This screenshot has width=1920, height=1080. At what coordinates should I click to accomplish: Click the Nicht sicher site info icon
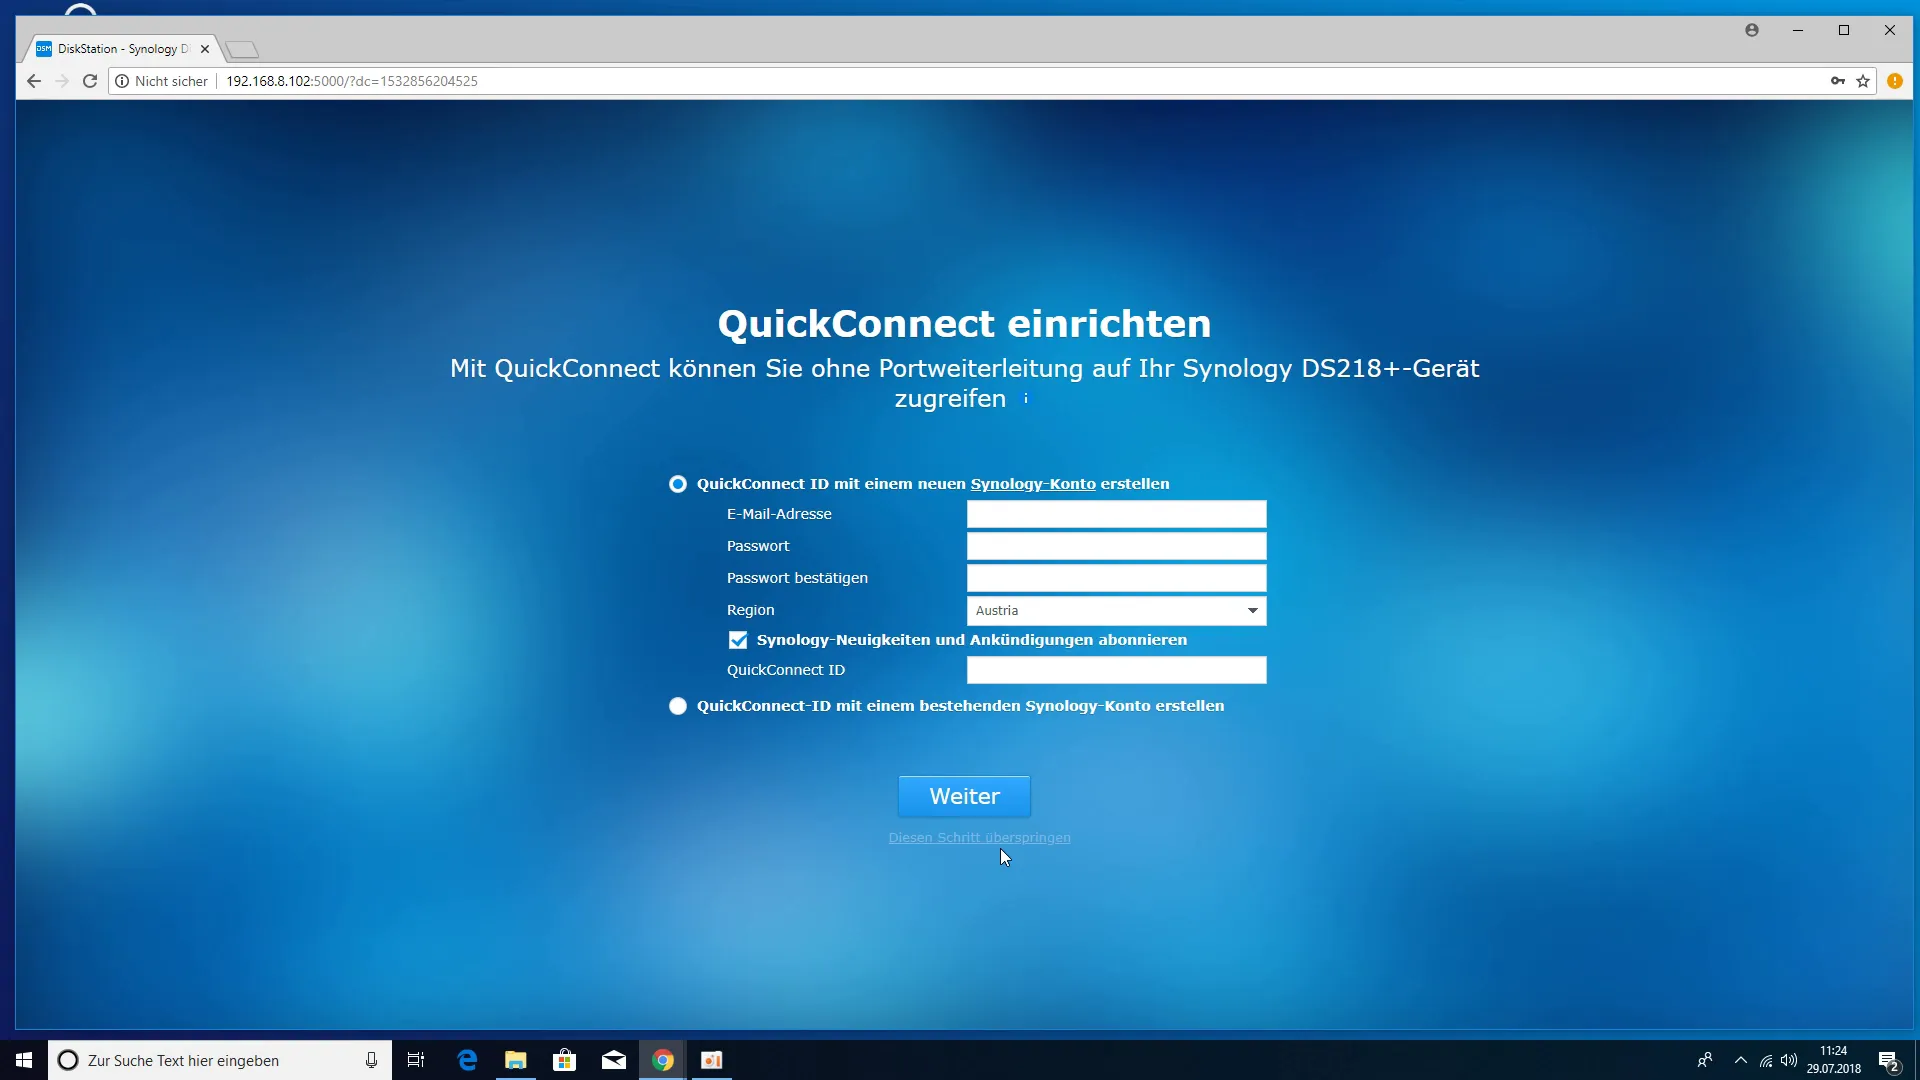pyautogui.click(x=122, y=81)
